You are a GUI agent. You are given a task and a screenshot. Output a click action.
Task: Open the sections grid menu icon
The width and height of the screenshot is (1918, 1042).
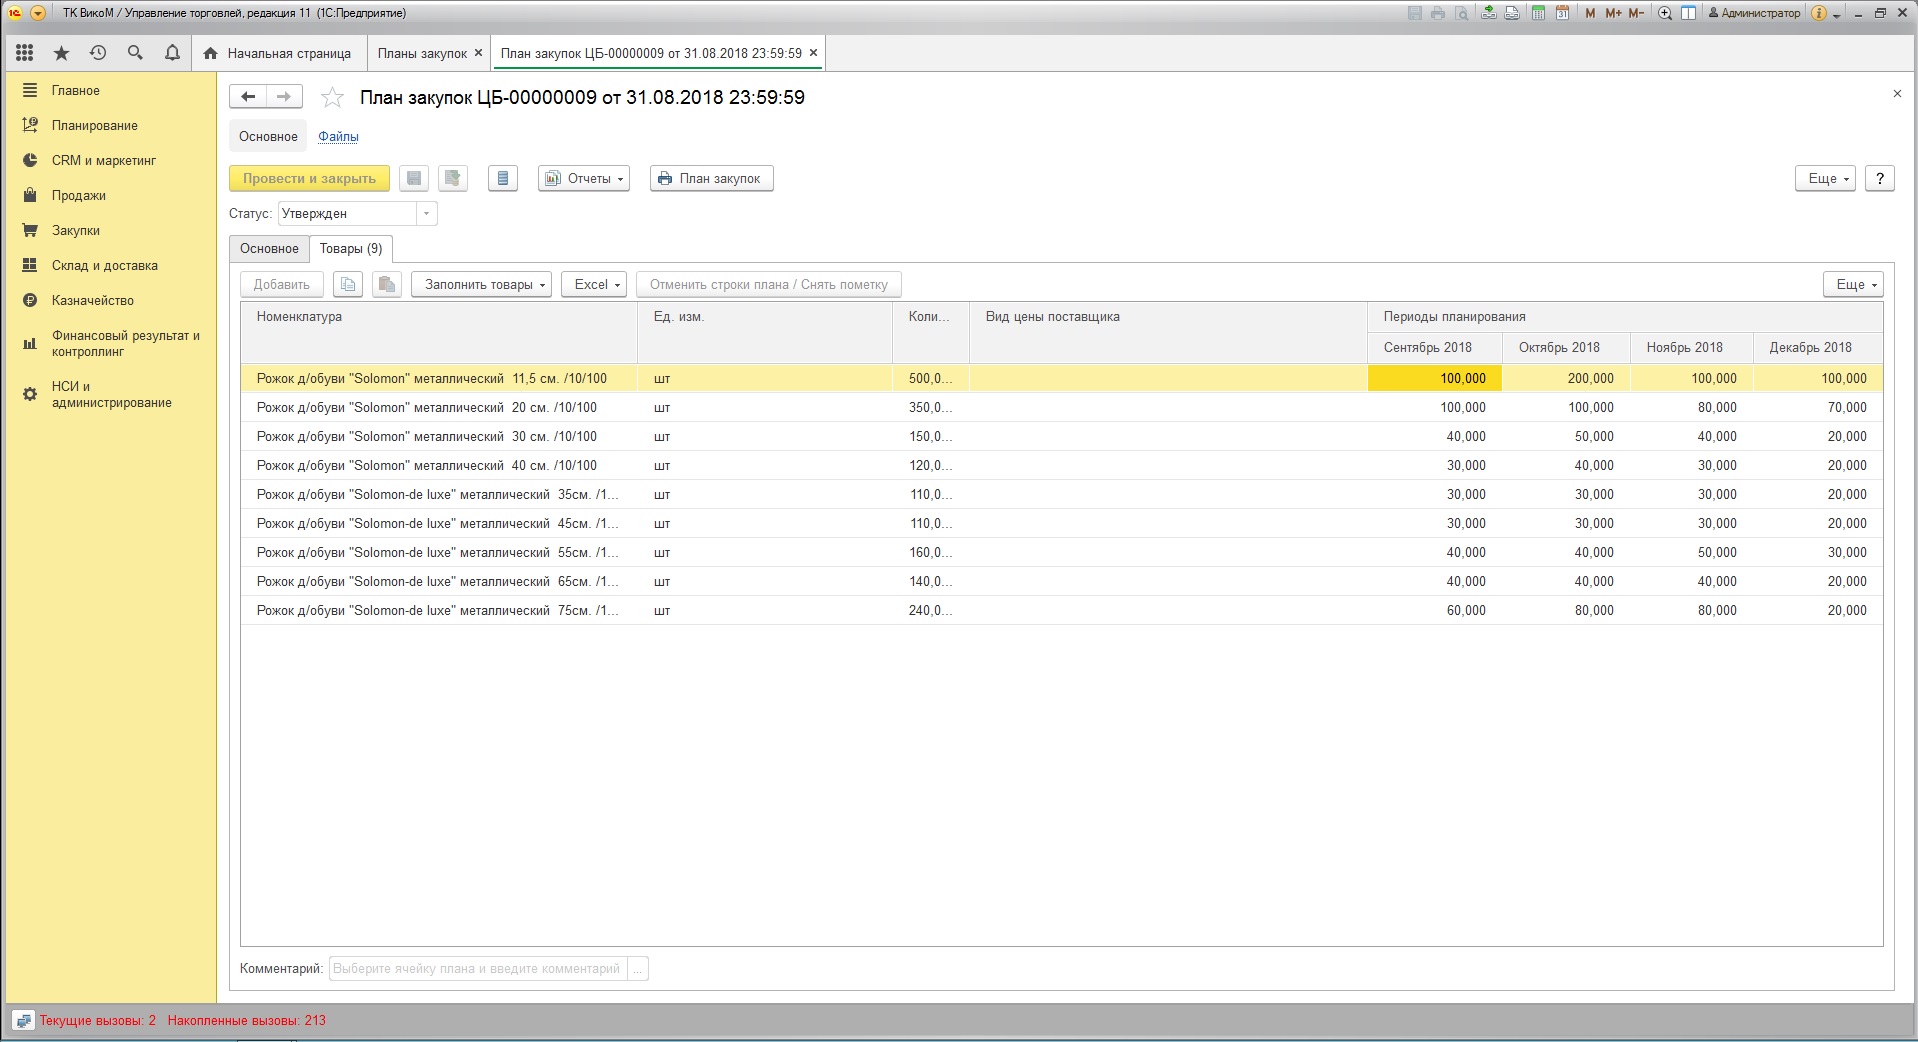click(25, 53)
